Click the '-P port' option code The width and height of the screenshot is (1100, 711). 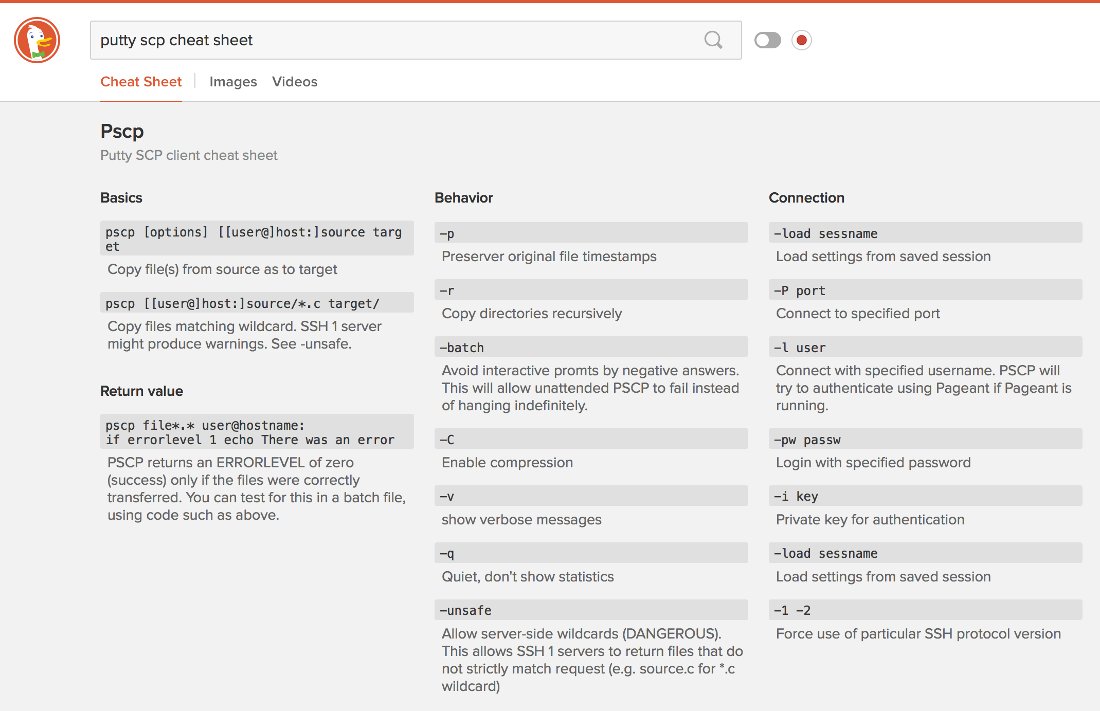925,290
